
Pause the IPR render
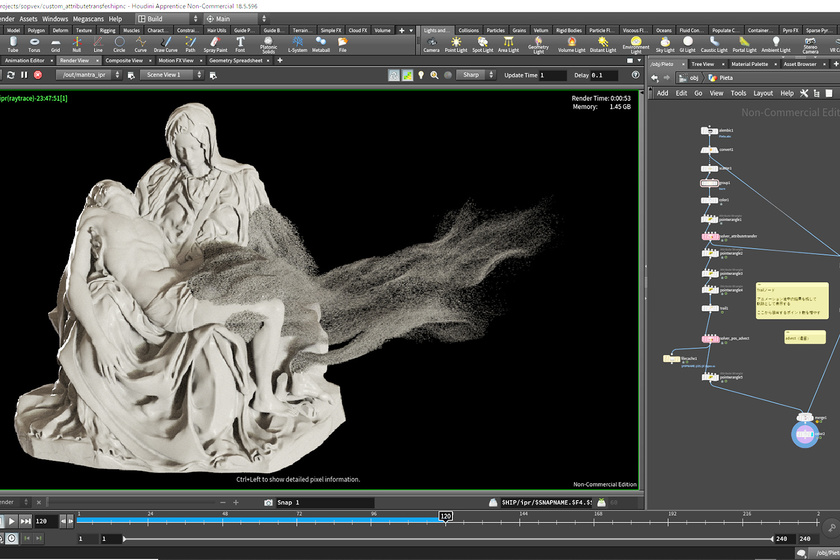point(23,75)
